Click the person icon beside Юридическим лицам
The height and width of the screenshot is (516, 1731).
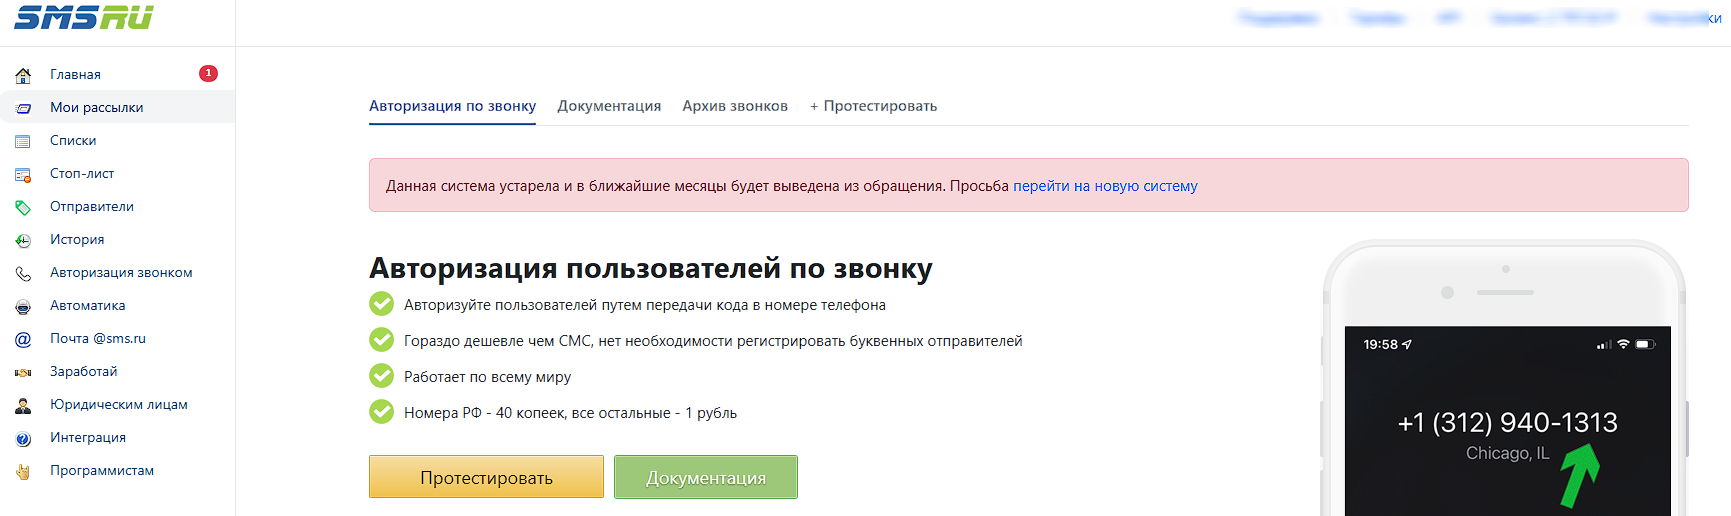23,405
